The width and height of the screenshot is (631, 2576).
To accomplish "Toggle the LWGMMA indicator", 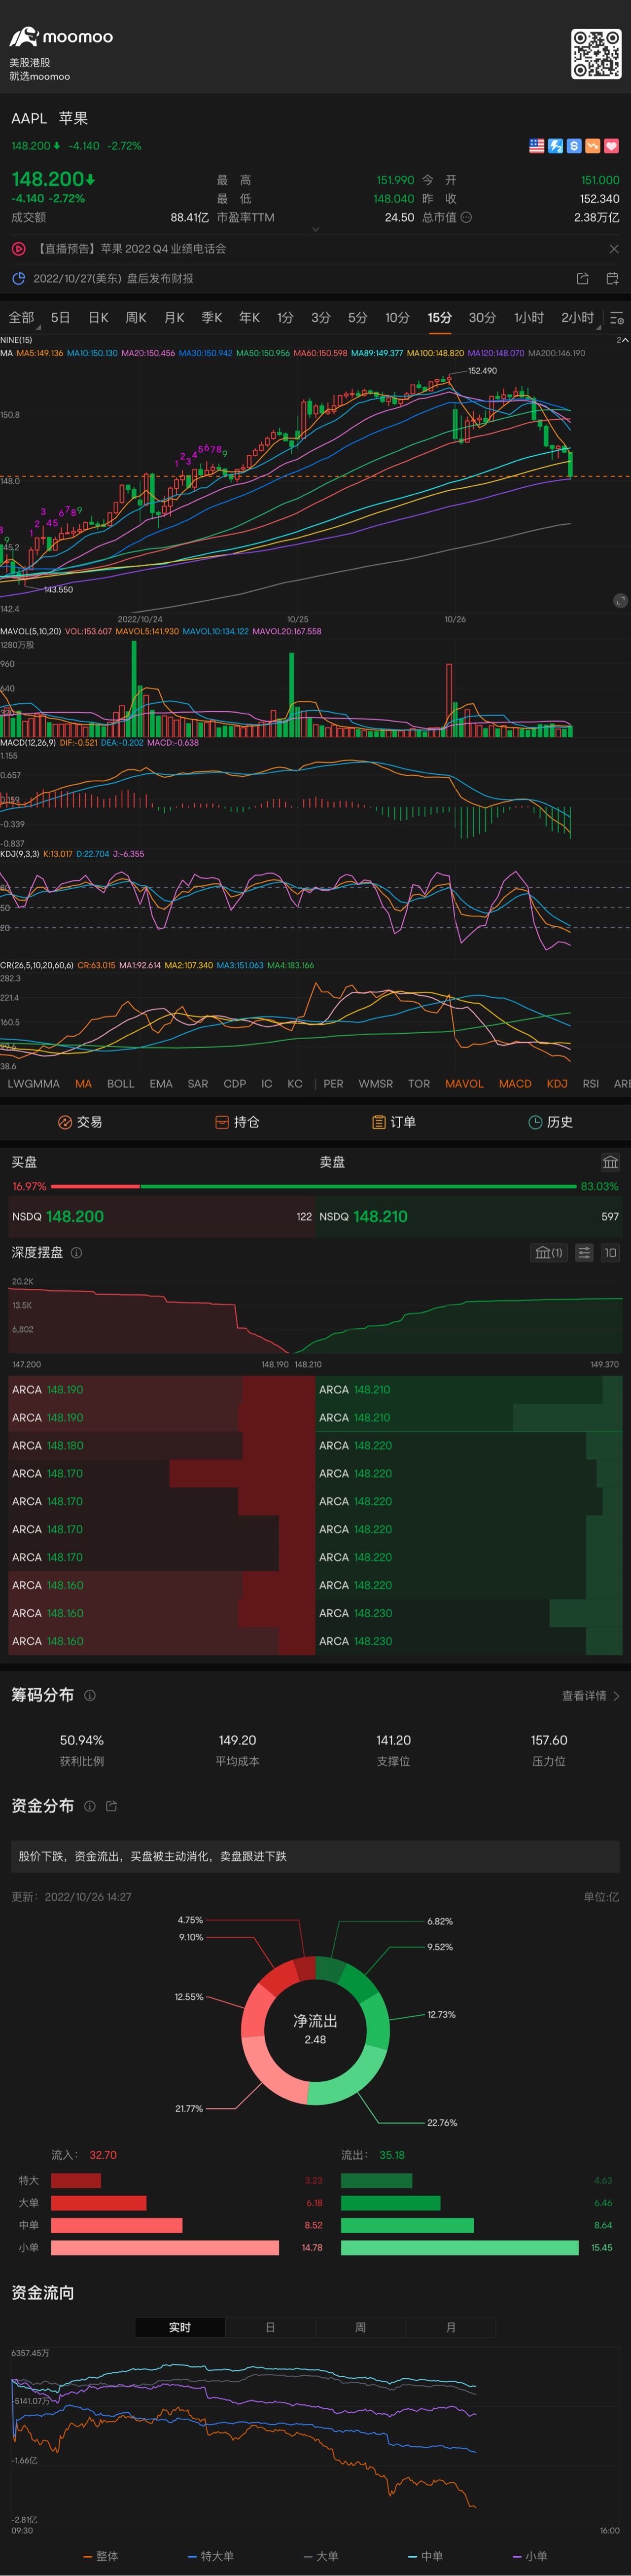I will [x=33, y=1084].
